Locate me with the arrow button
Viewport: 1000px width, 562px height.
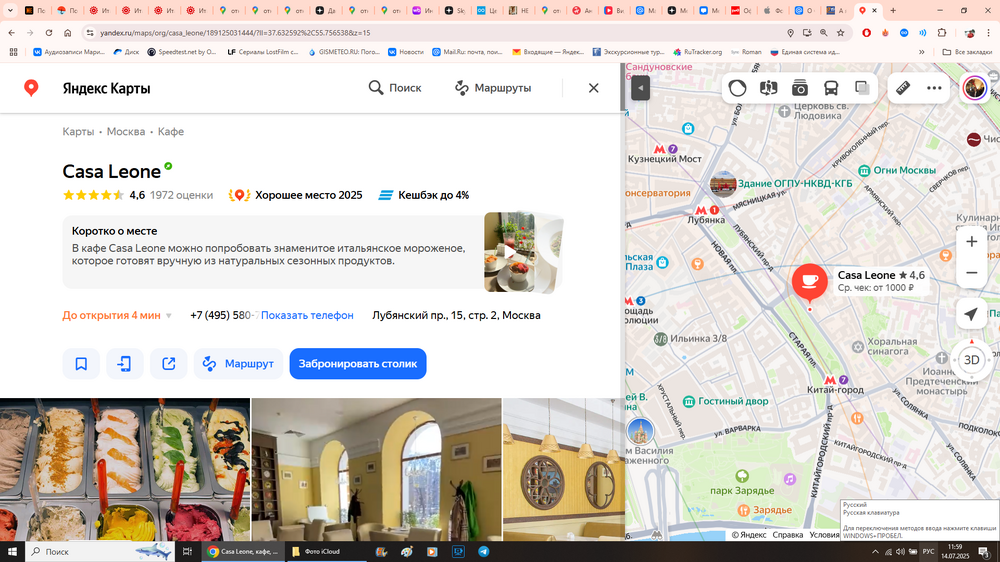971,314
